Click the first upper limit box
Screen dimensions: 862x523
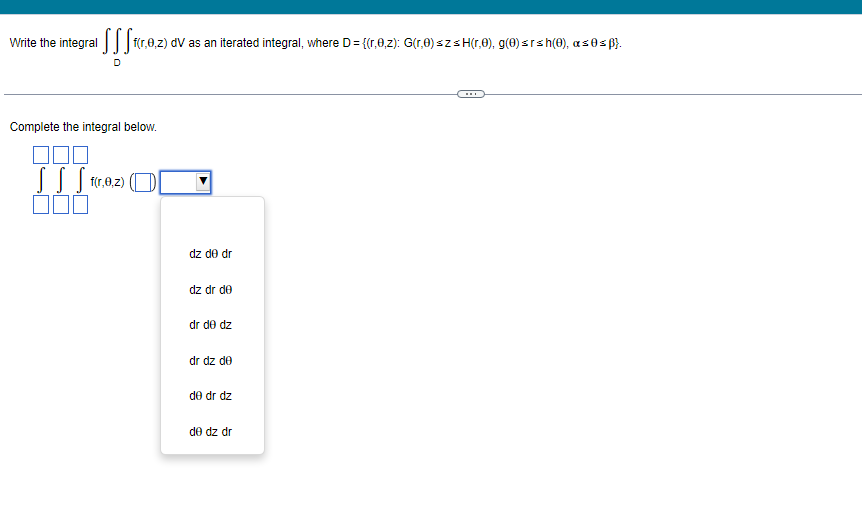pos(41,155)
